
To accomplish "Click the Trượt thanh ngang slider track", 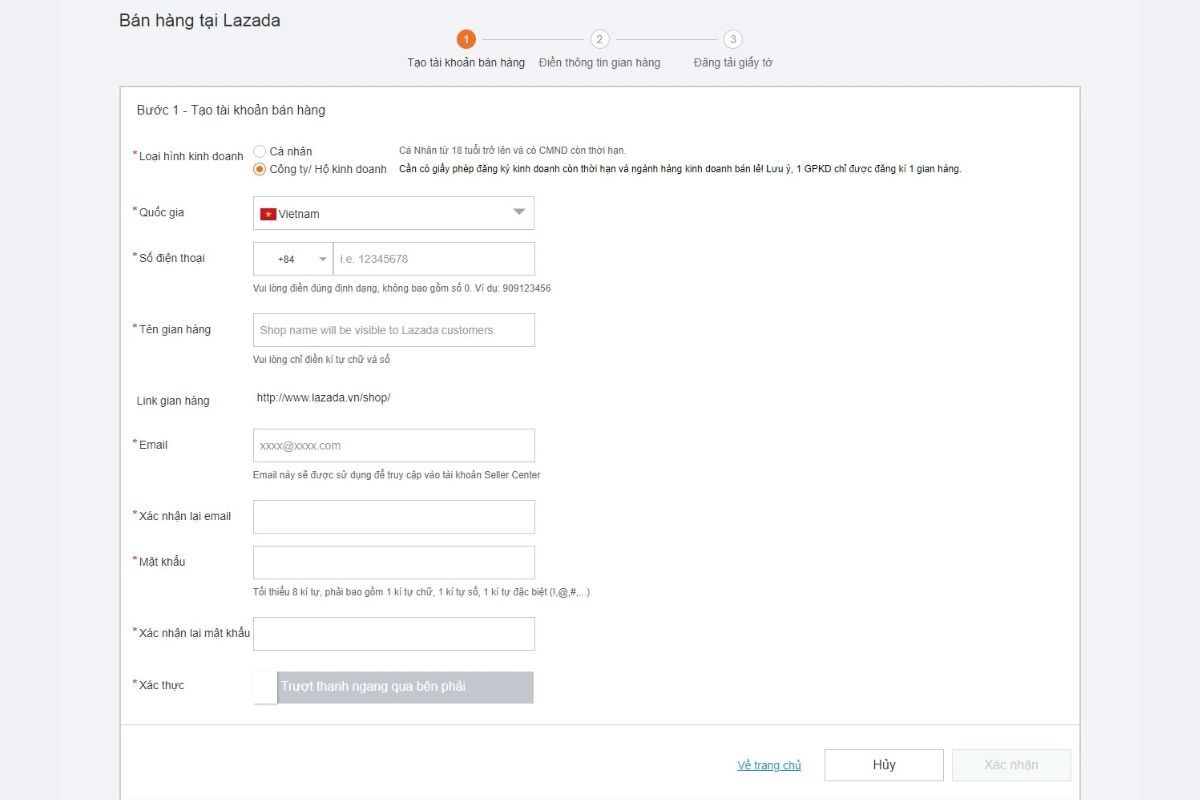I will (405, 687).
